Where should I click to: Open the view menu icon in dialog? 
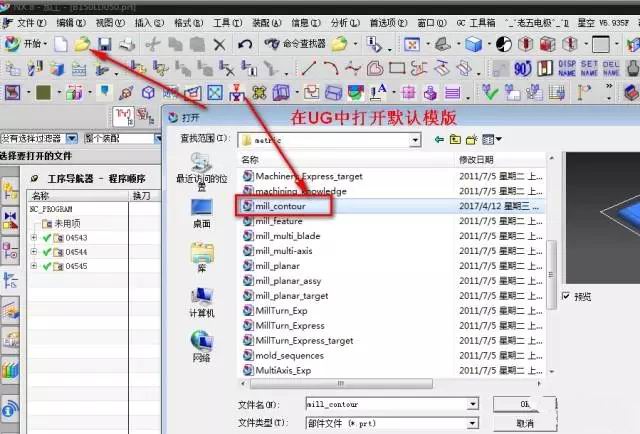tap(491, 140)
